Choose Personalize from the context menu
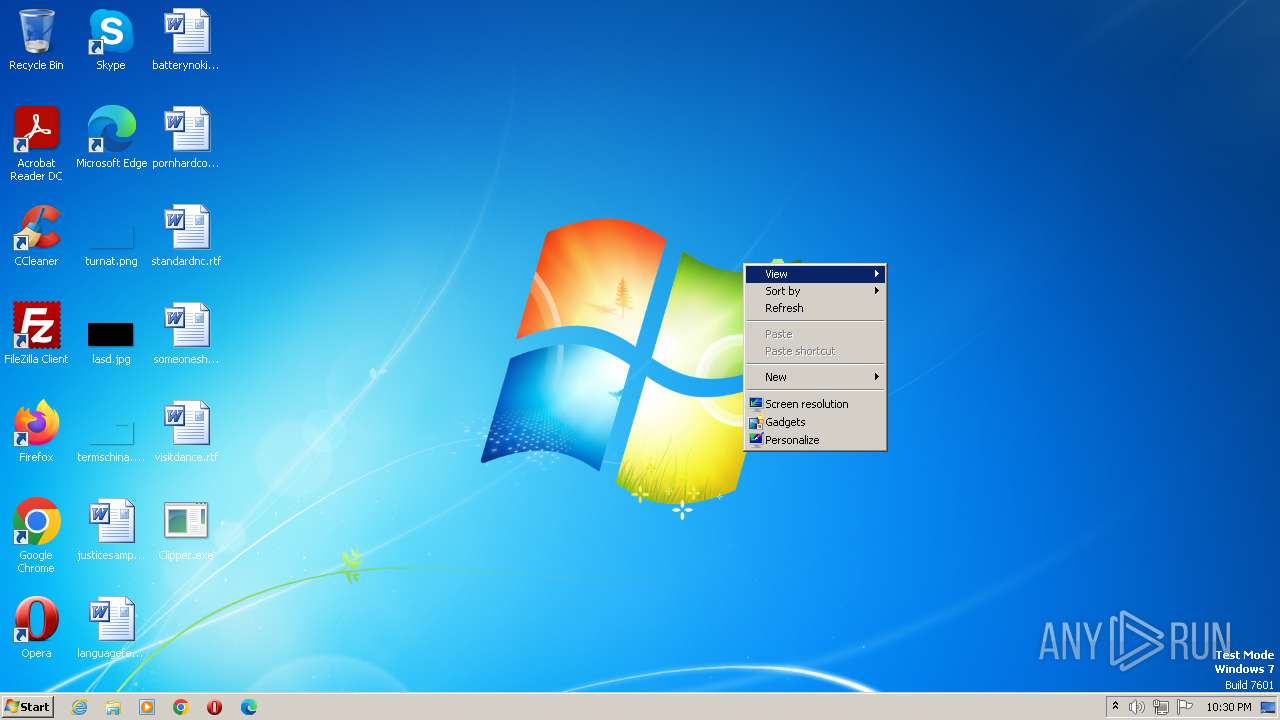 click(815, 440)
